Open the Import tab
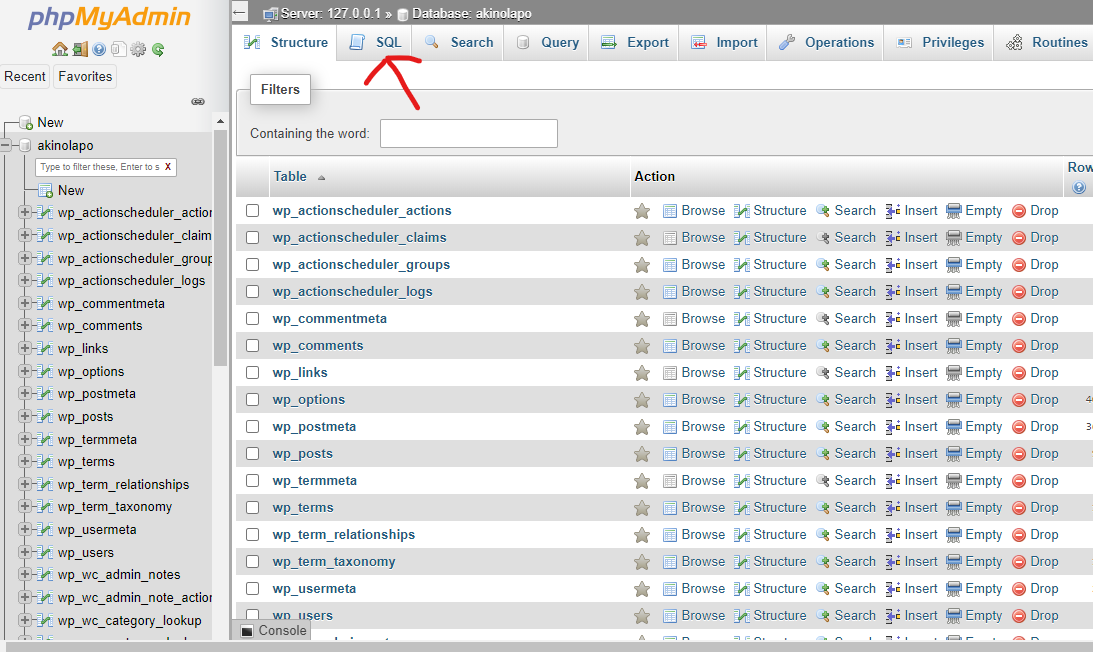This screenshot has height=652, width=1093. click(x=724, y=43)
